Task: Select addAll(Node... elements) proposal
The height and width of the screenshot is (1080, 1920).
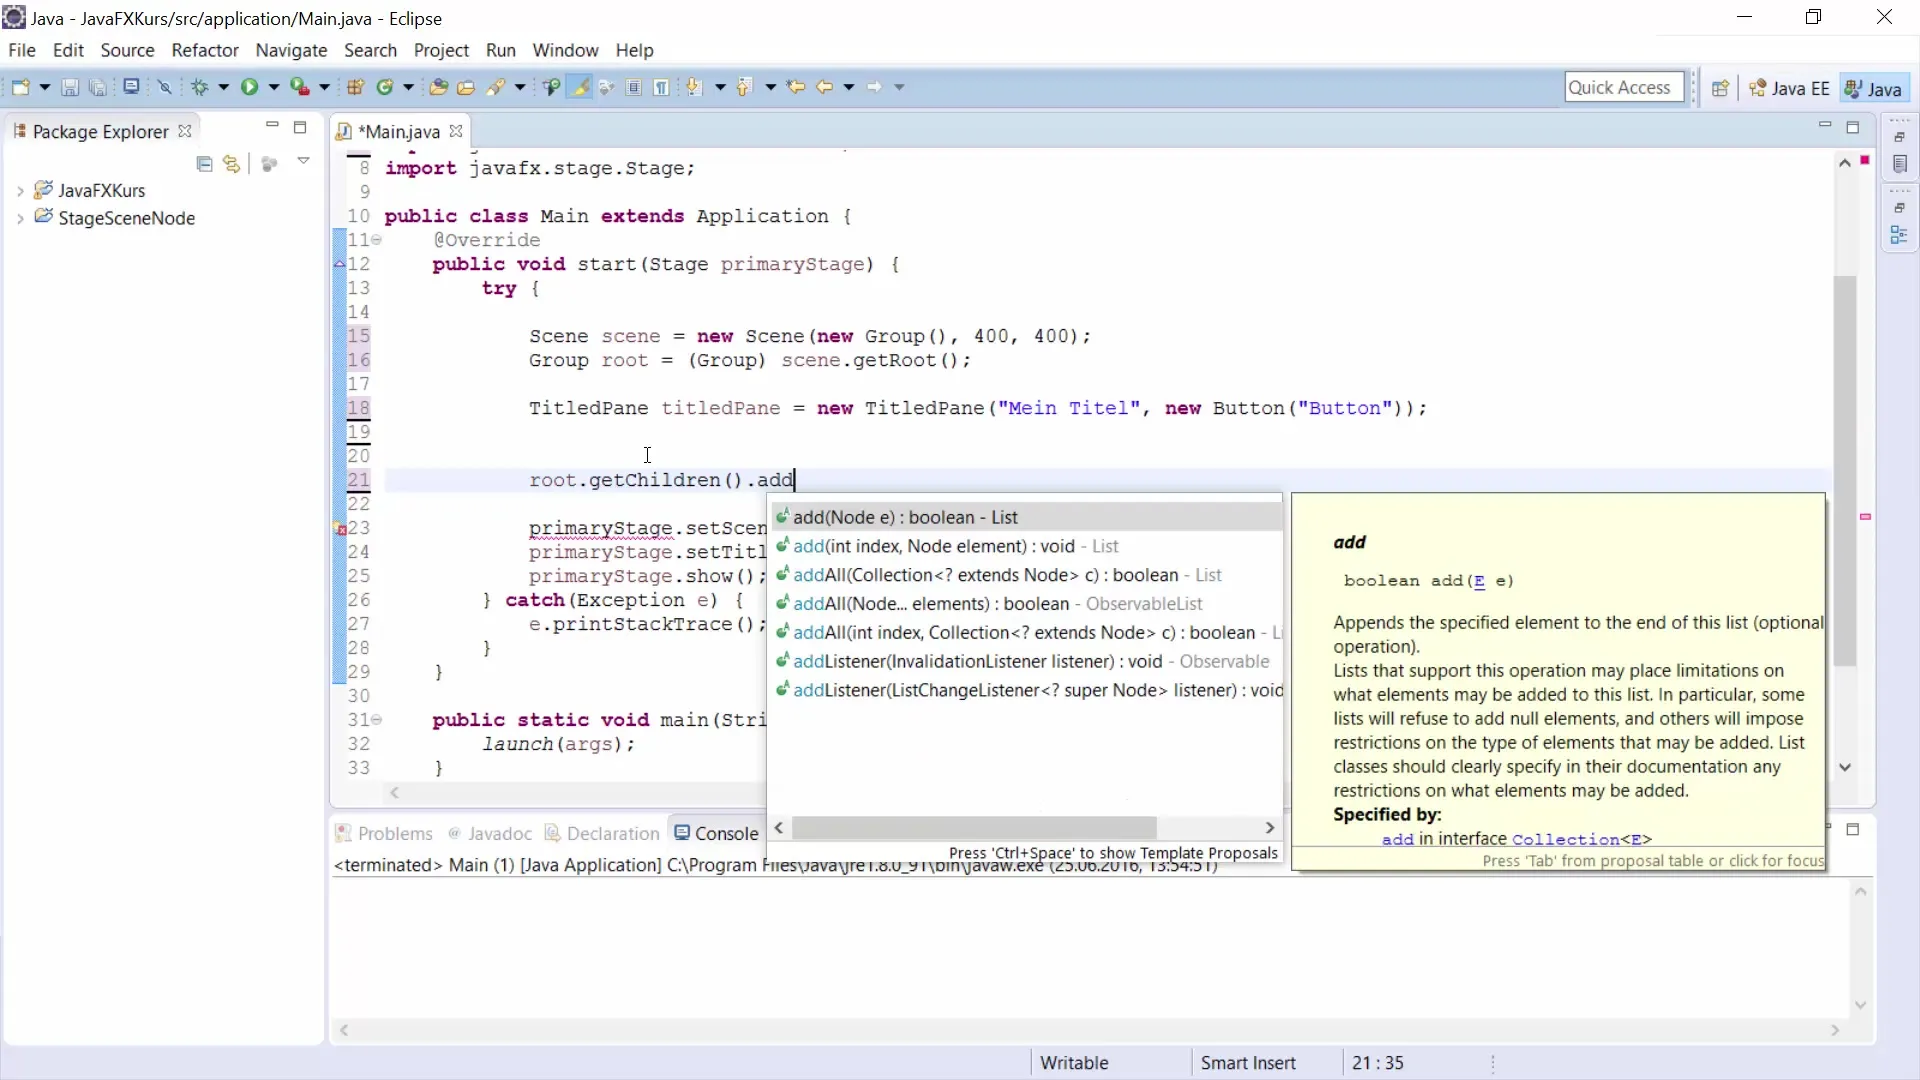Action: pos(1026,604)
